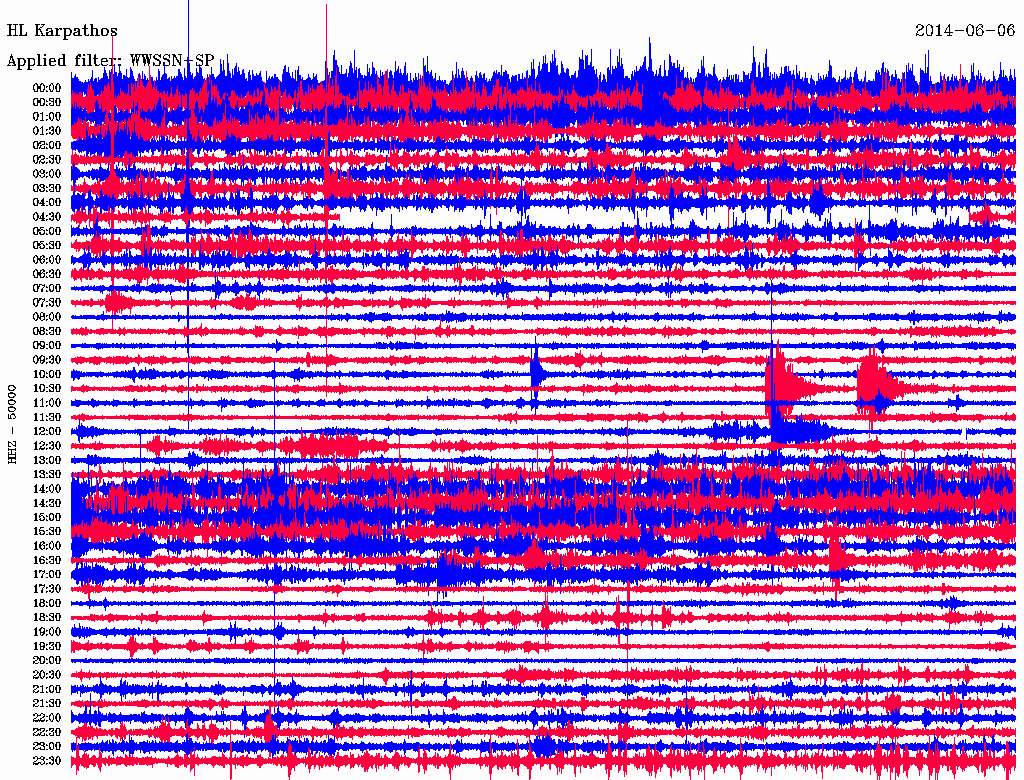Select the 06:00 time label
This screenshot has height=780, width=1024.
47,259
